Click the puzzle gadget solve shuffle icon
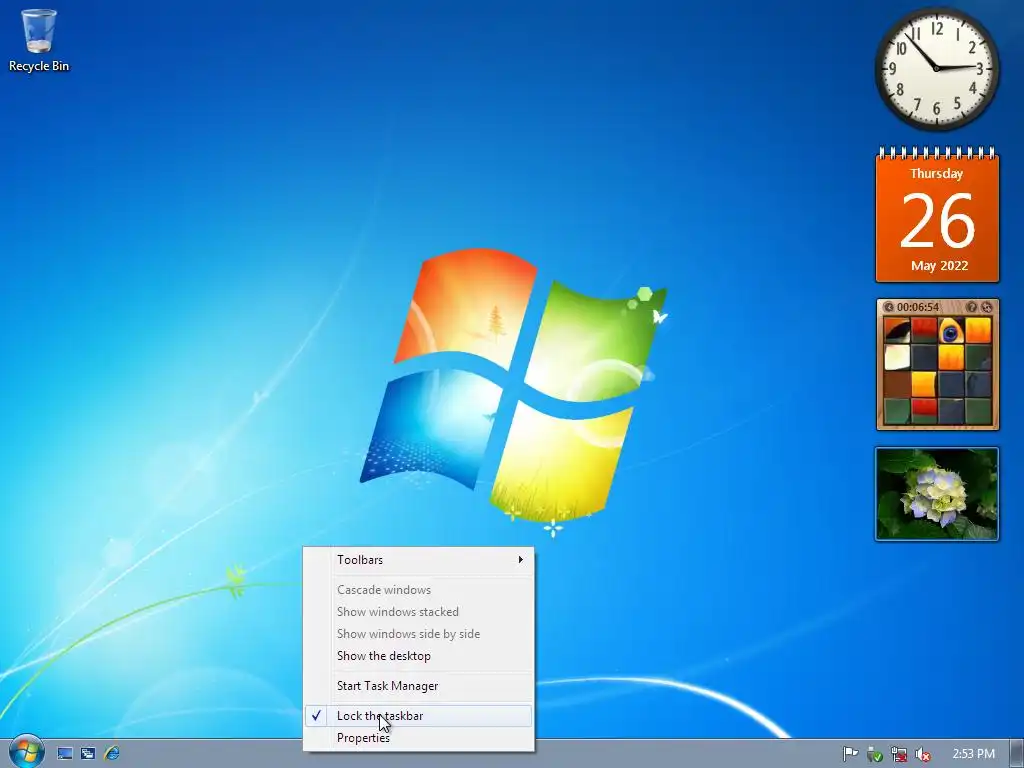 [987, 307]
